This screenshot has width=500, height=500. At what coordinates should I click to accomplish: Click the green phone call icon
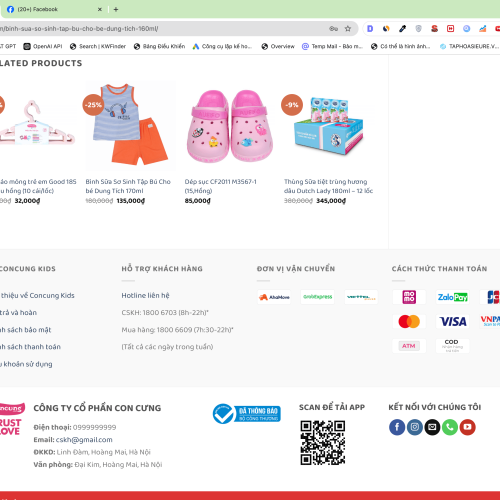click(450, 427)
